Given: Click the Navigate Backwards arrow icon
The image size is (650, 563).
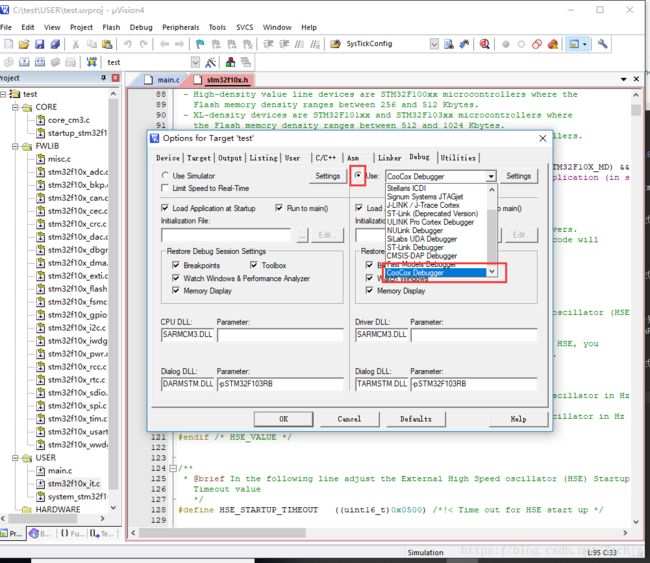Looking at the screenshot, I should [x=164, y=44].
